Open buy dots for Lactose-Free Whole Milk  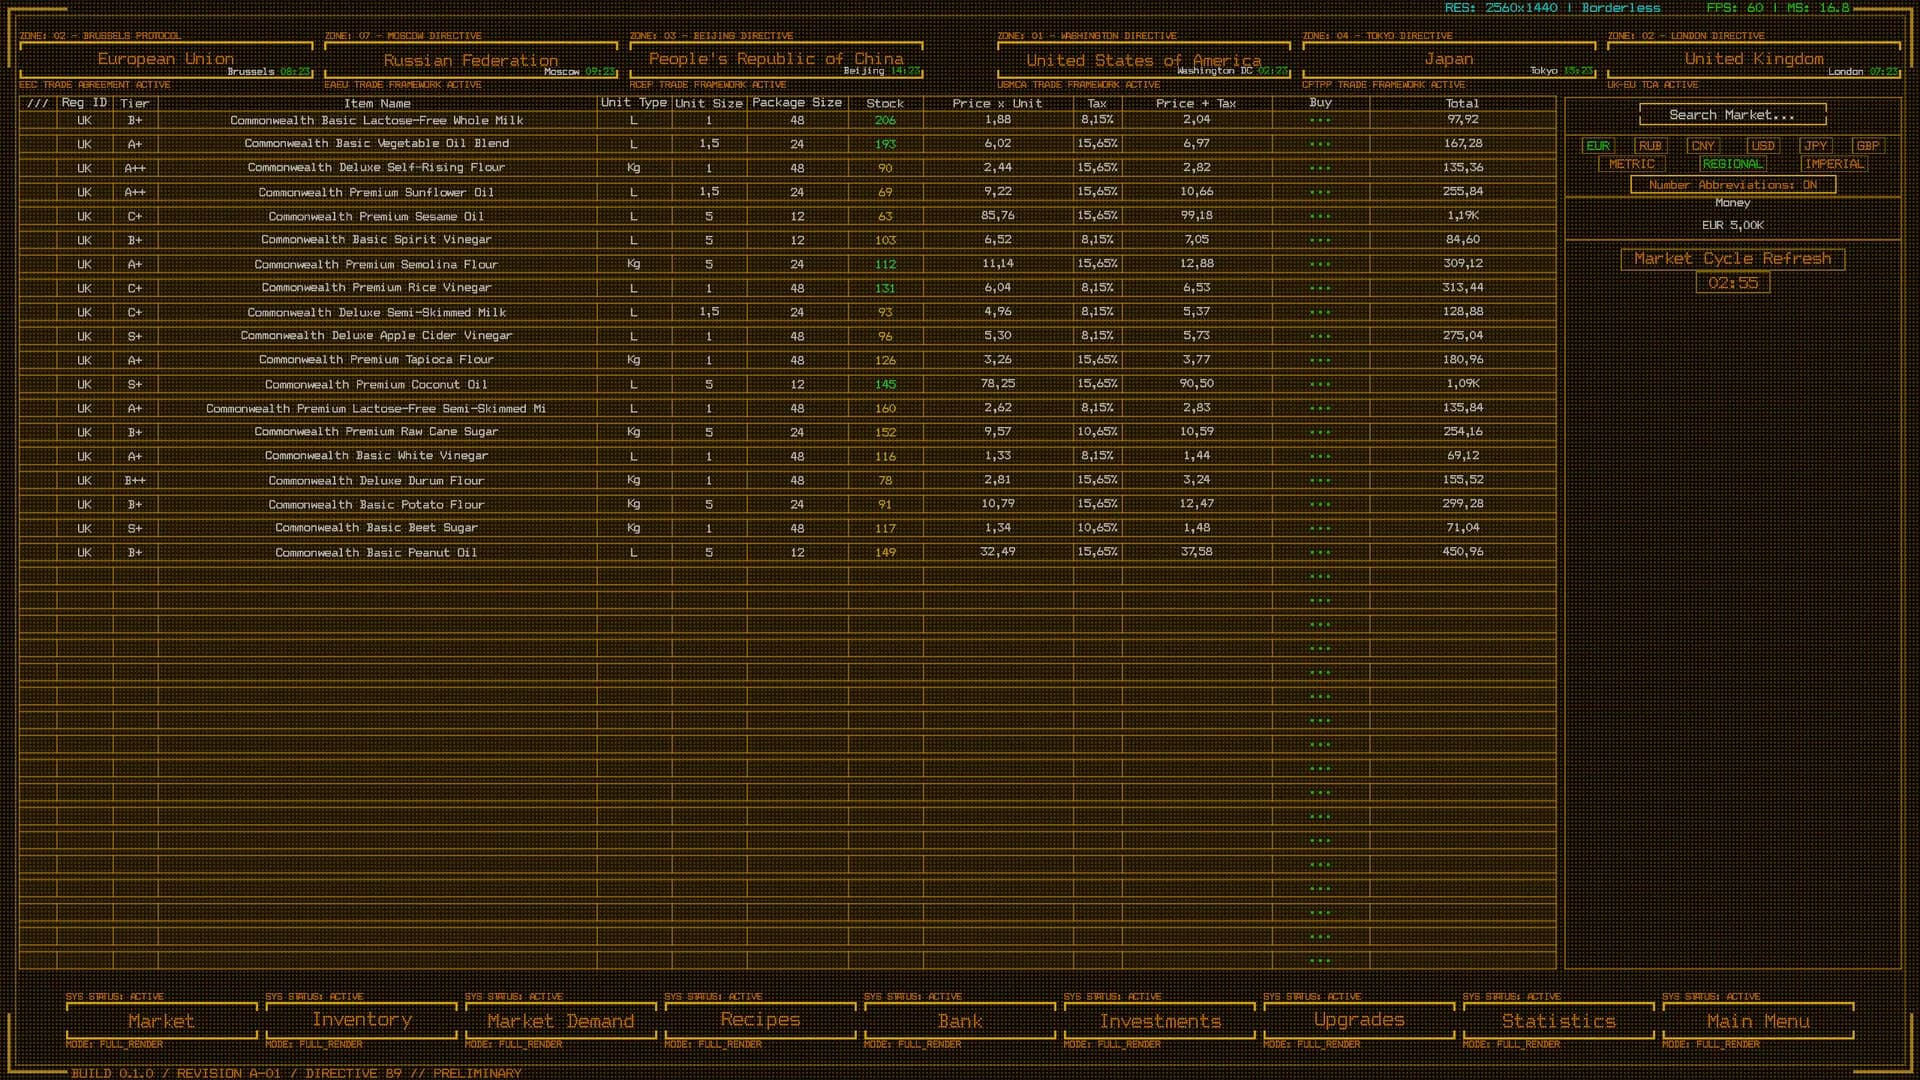(x=1320, y=120)
